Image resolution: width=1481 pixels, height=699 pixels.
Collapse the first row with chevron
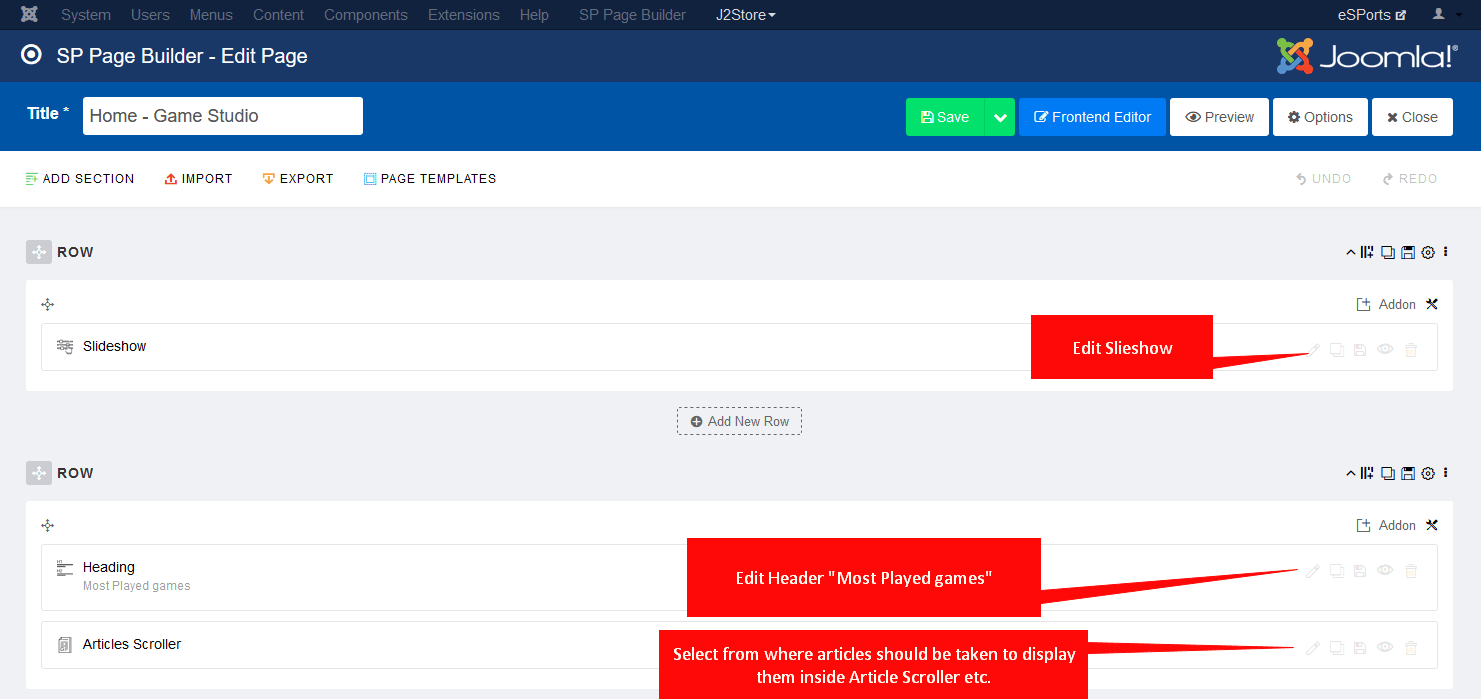tap(1351, 253)
